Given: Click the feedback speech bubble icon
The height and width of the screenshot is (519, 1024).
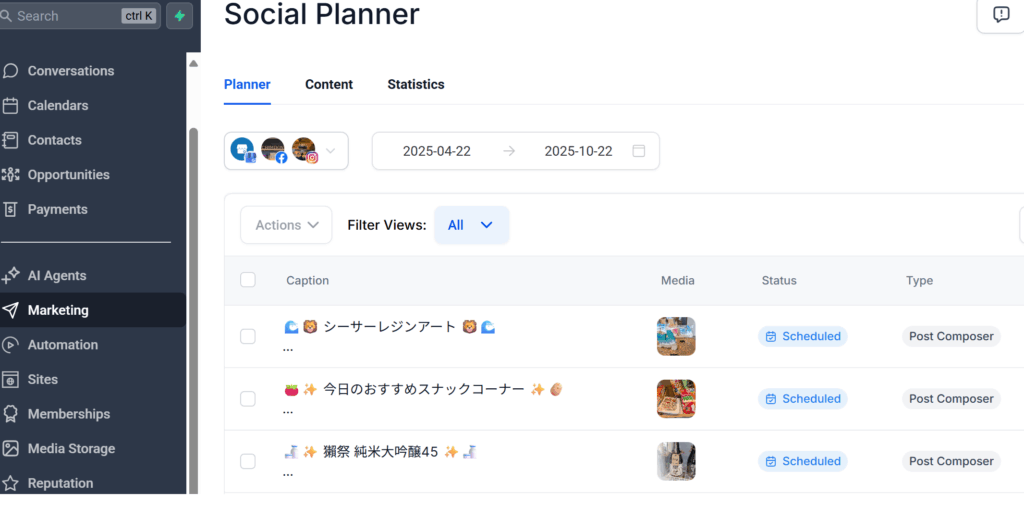Looking at the screenshot, I should coord(1001,14).
